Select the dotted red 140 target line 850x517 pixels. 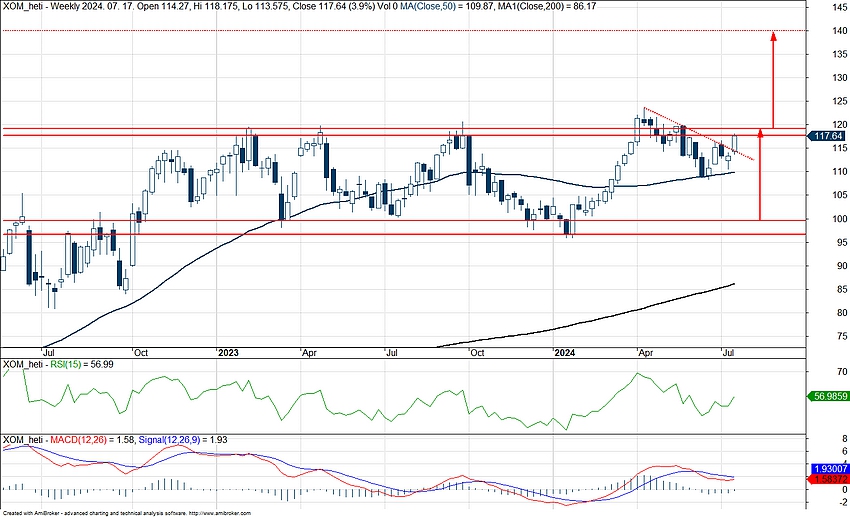coord(400,31)
